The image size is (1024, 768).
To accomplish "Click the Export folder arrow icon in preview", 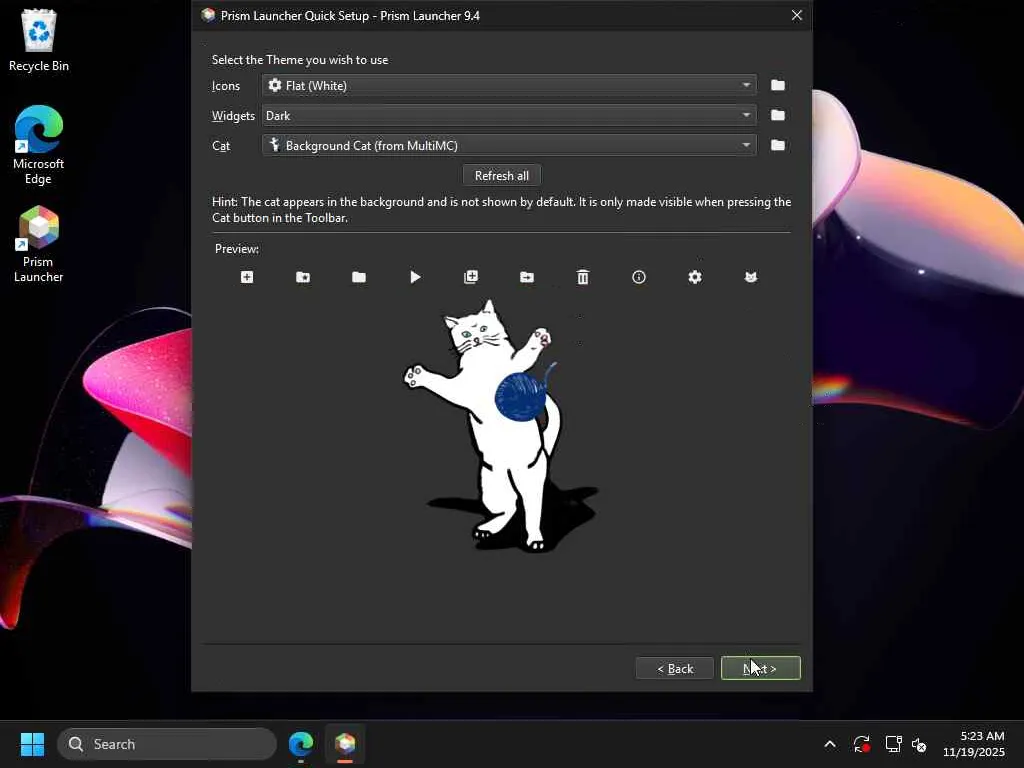I will pyautogui.click(x=527, y=277).
